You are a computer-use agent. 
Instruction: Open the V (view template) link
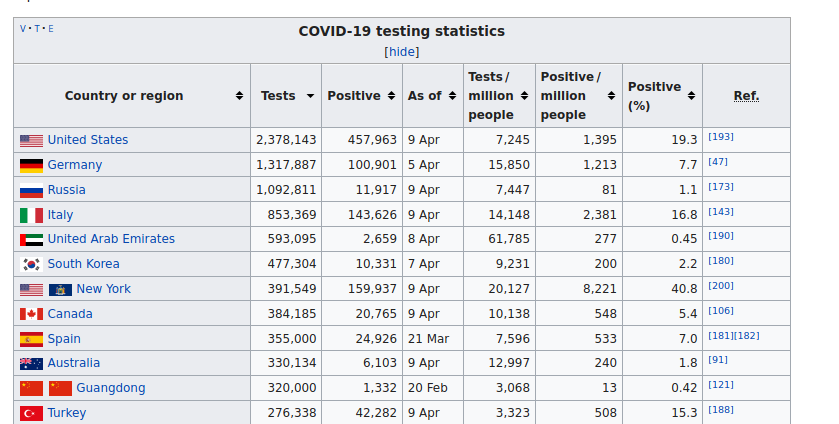tap(24, 28)
